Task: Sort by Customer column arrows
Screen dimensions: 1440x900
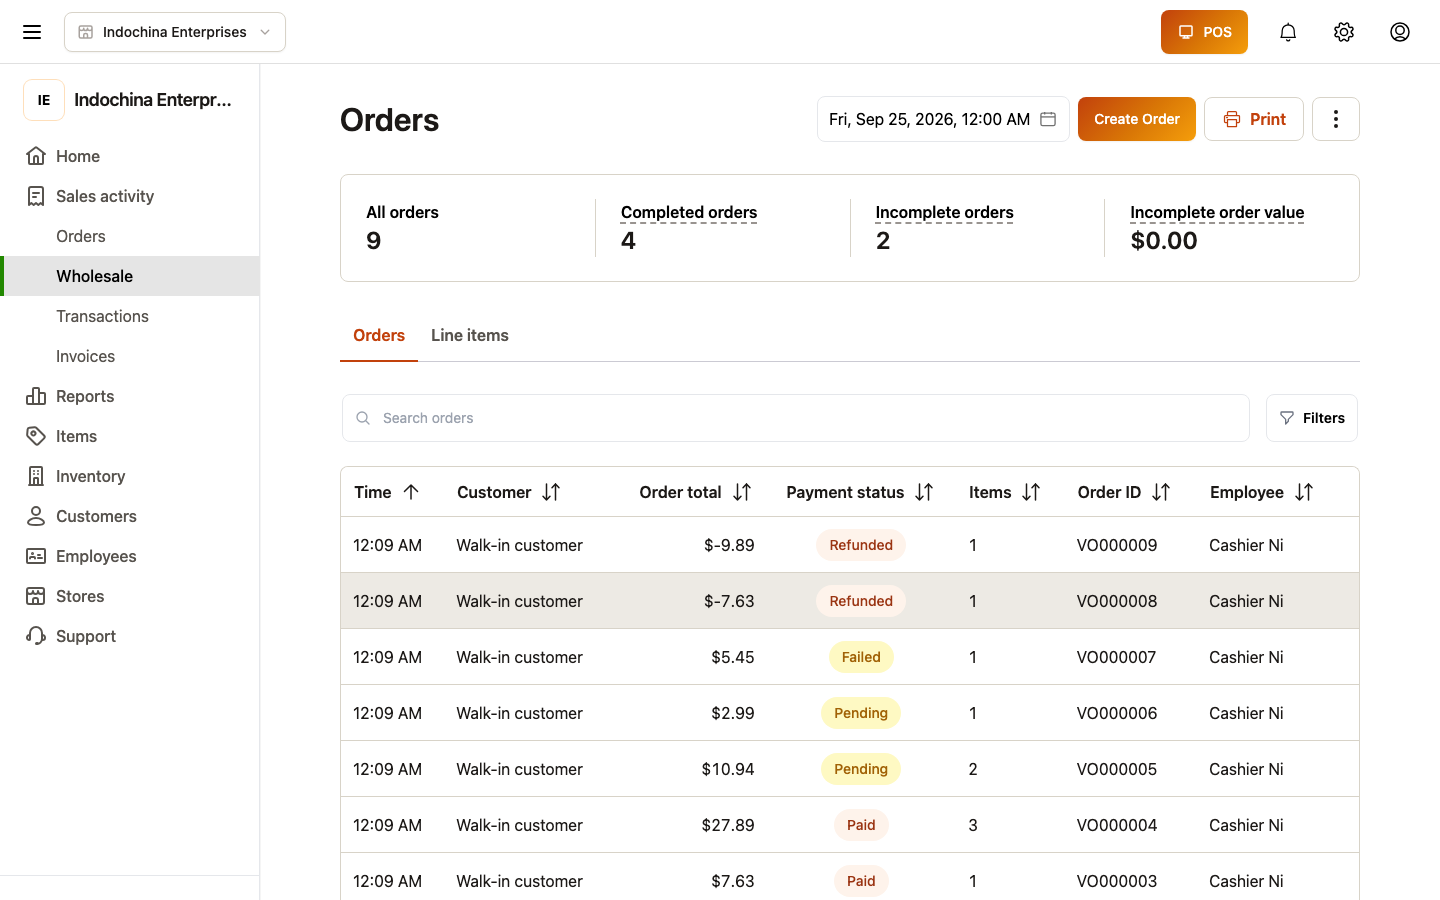Action: 551,492
